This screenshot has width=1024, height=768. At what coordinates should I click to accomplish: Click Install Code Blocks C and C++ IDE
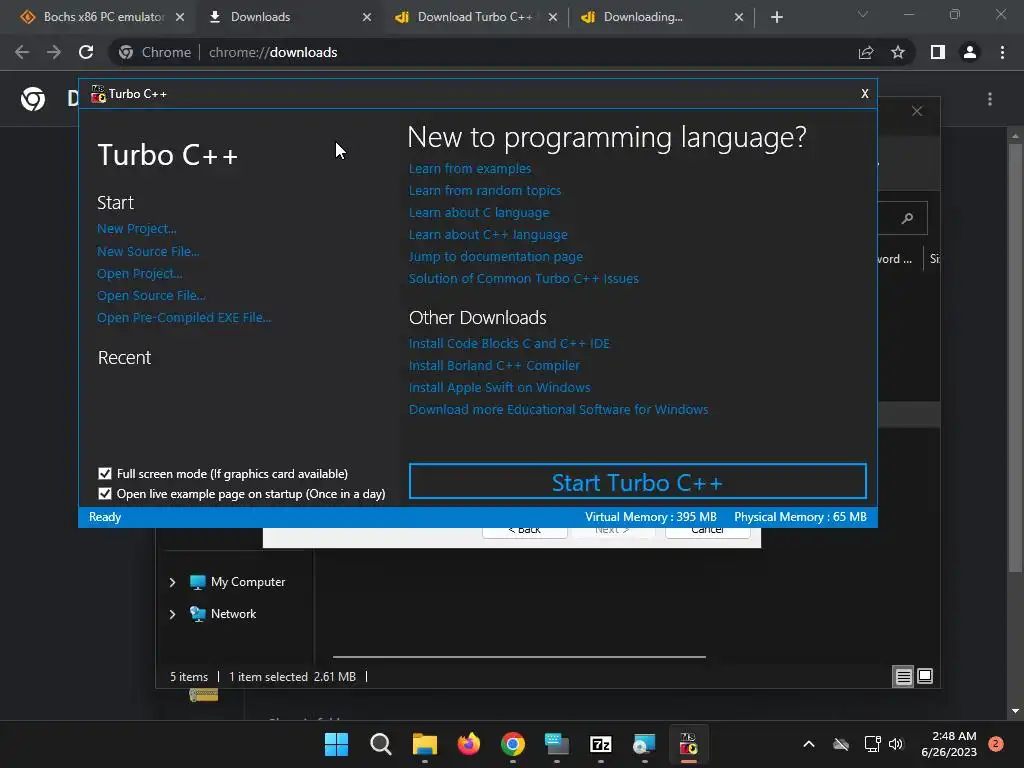coord(509,344)
